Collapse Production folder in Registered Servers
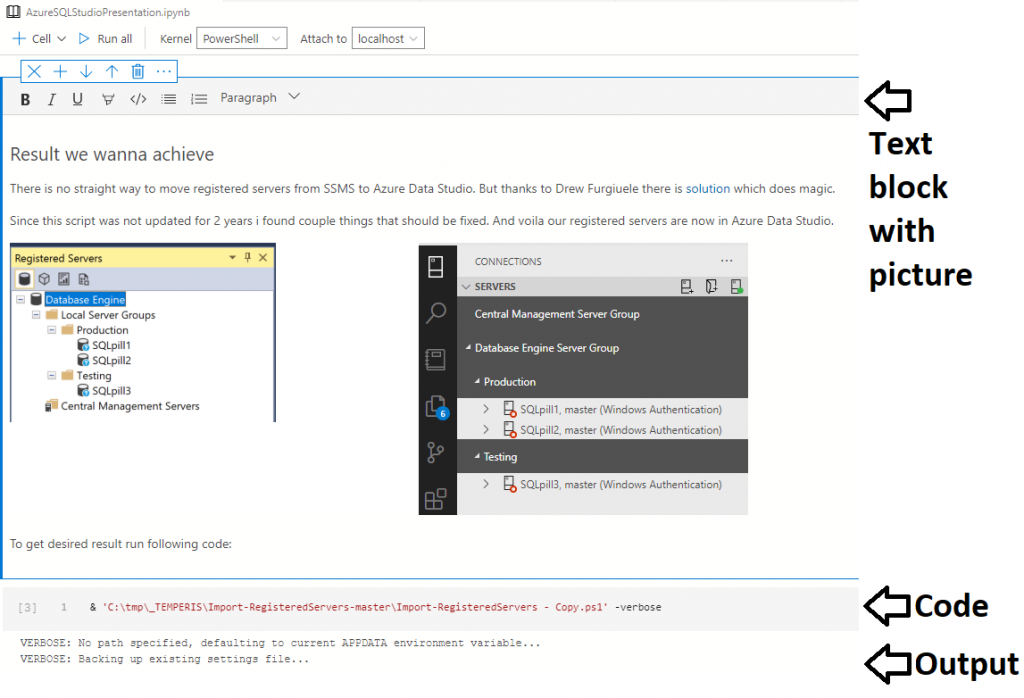The height and width of the screenshot is (698, 1024). [x=52, y=330]
